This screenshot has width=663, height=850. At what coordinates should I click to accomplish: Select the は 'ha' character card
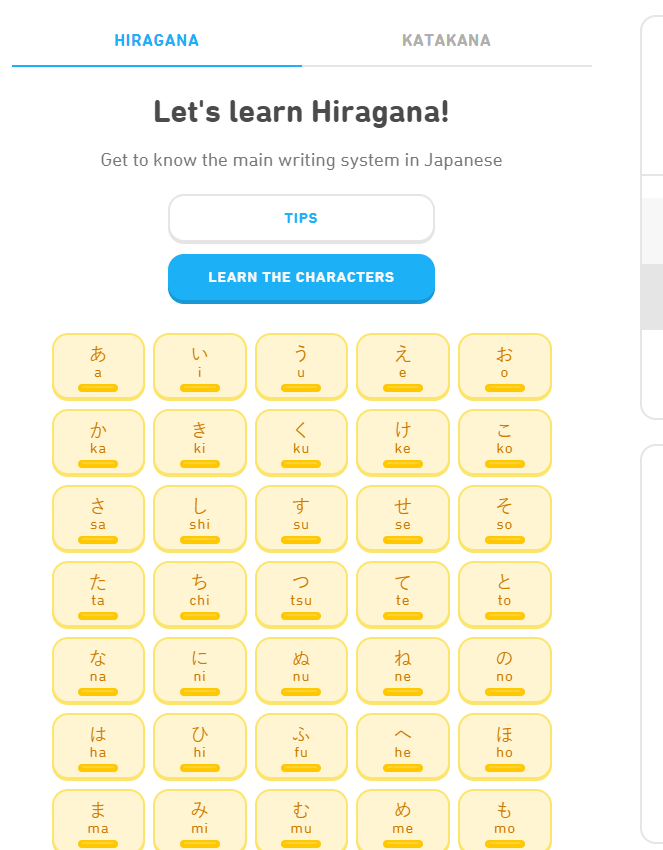coord(98,746)
